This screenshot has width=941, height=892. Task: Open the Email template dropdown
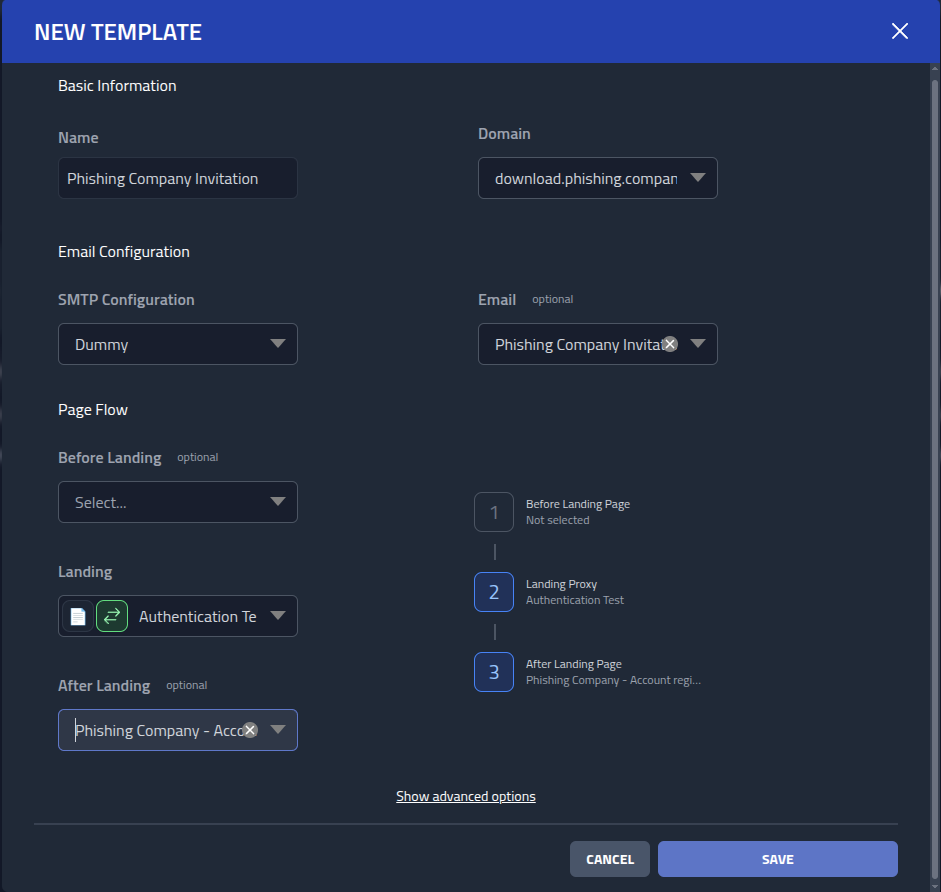(697, 344)
